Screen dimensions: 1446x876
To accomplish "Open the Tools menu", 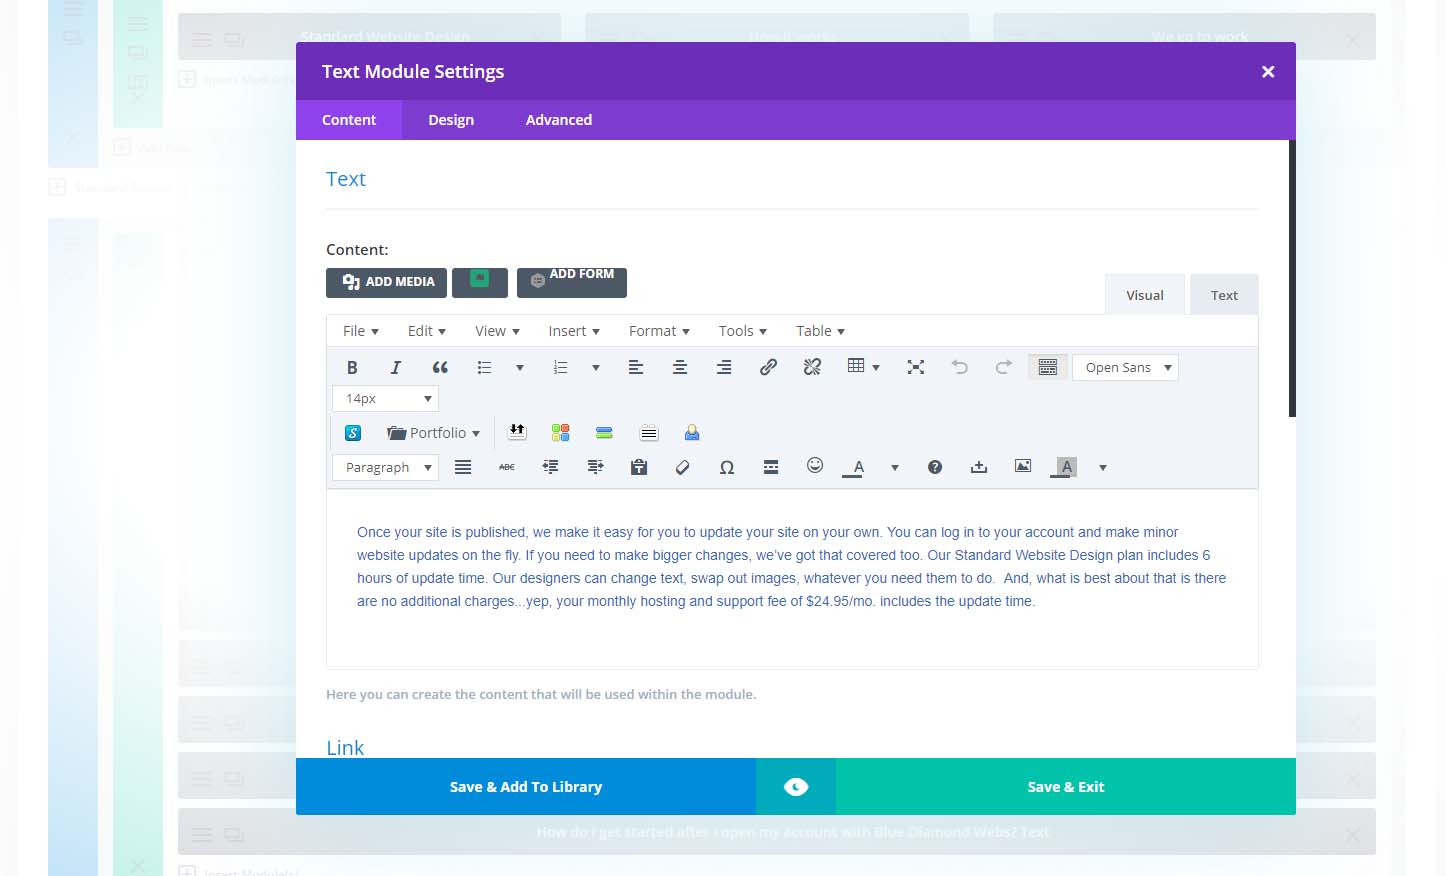I will [743, 331].
